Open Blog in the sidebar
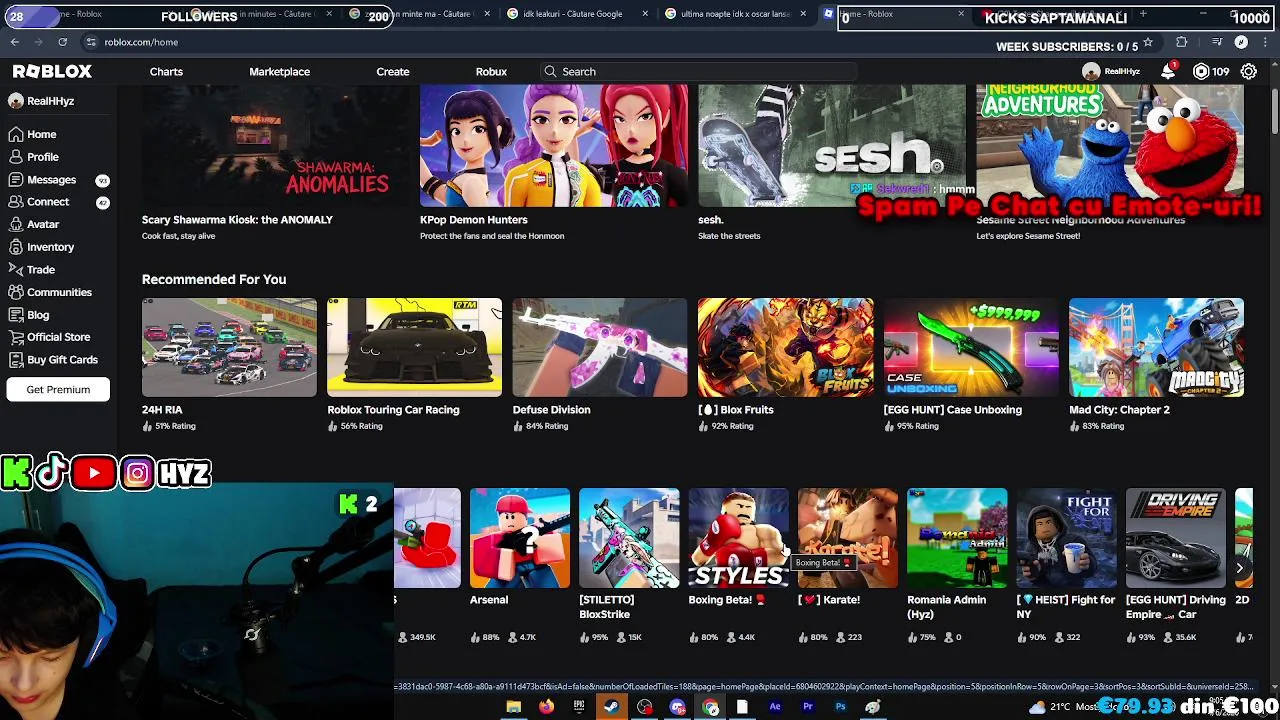The width and height of the screenshot is (1280, 720). click(38, 315)
